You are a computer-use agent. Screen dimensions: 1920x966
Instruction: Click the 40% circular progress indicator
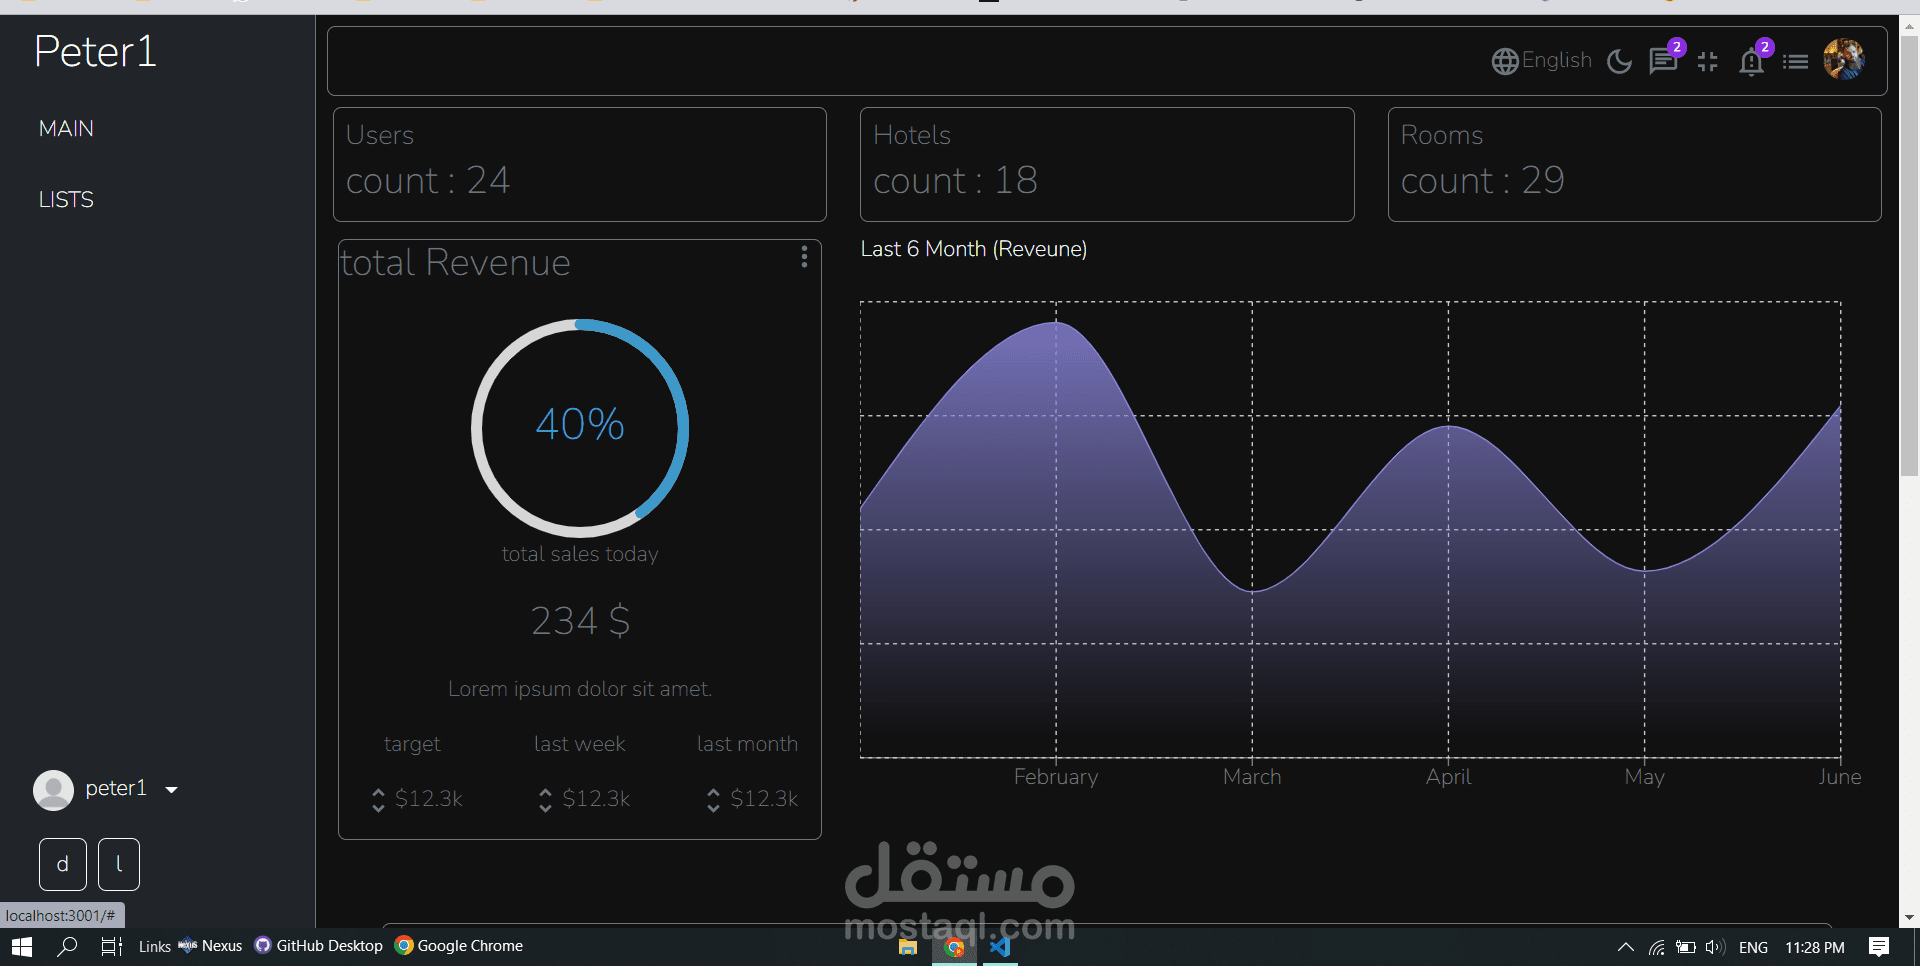579,427
